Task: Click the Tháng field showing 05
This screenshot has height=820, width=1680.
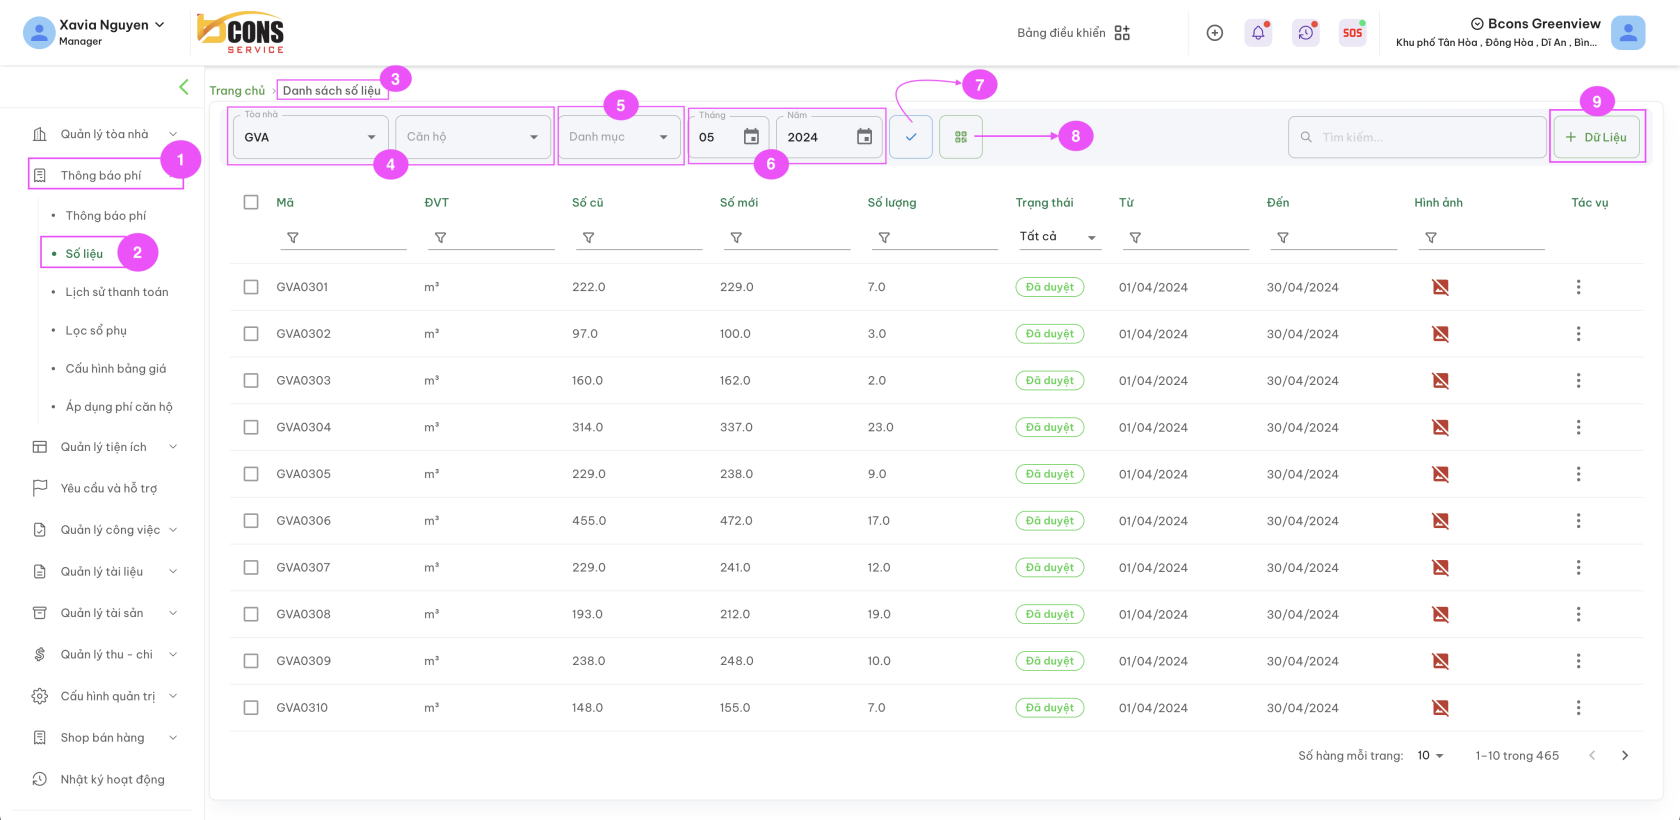Action: [x=729, y=137]
